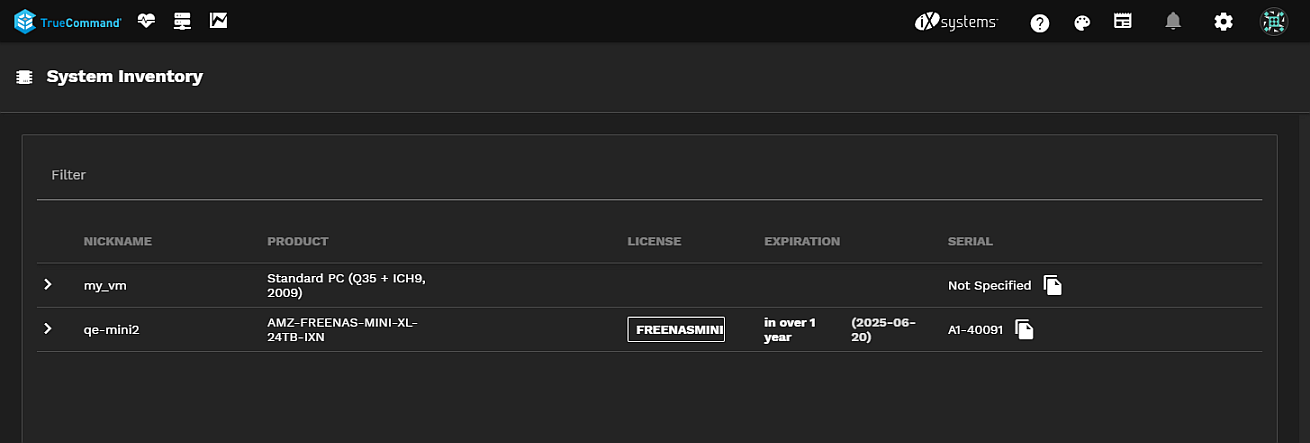The height and width of the screenshot is (443, 1310).
Task: Sort by the NICKNAME column header
Action: click(117, 241)
